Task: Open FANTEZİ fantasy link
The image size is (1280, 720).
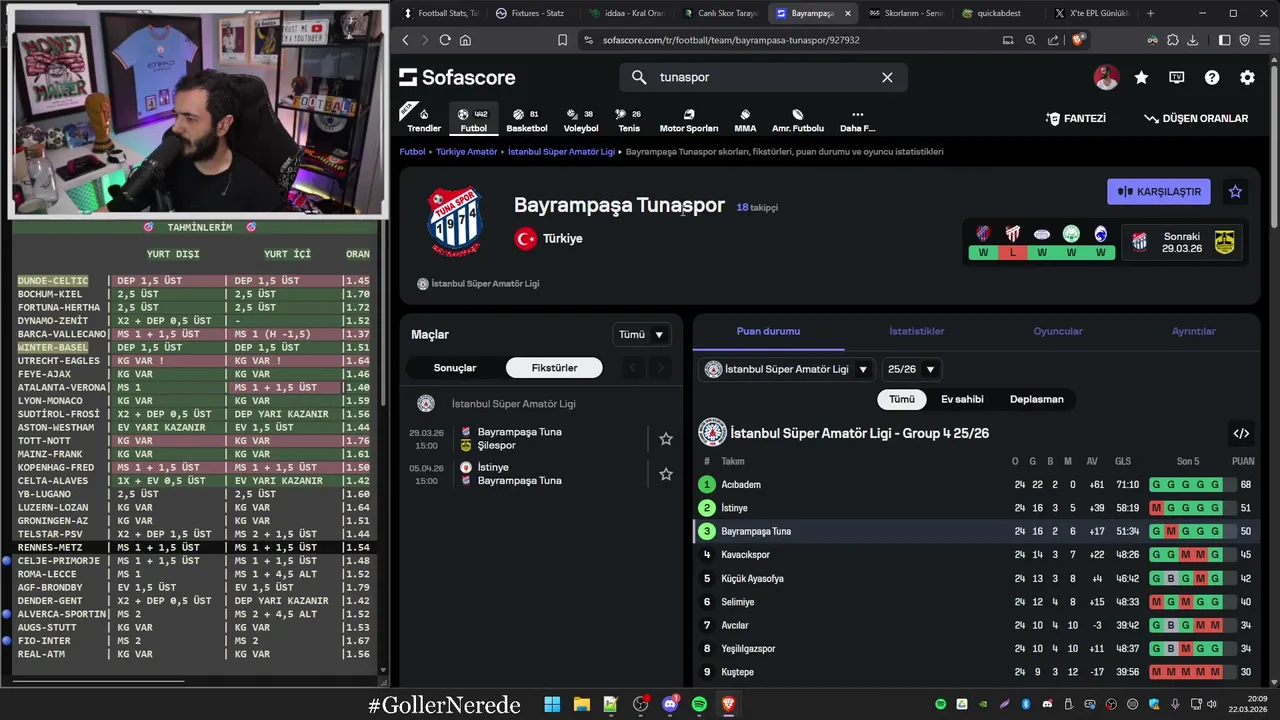Action: click(1076, 118)
